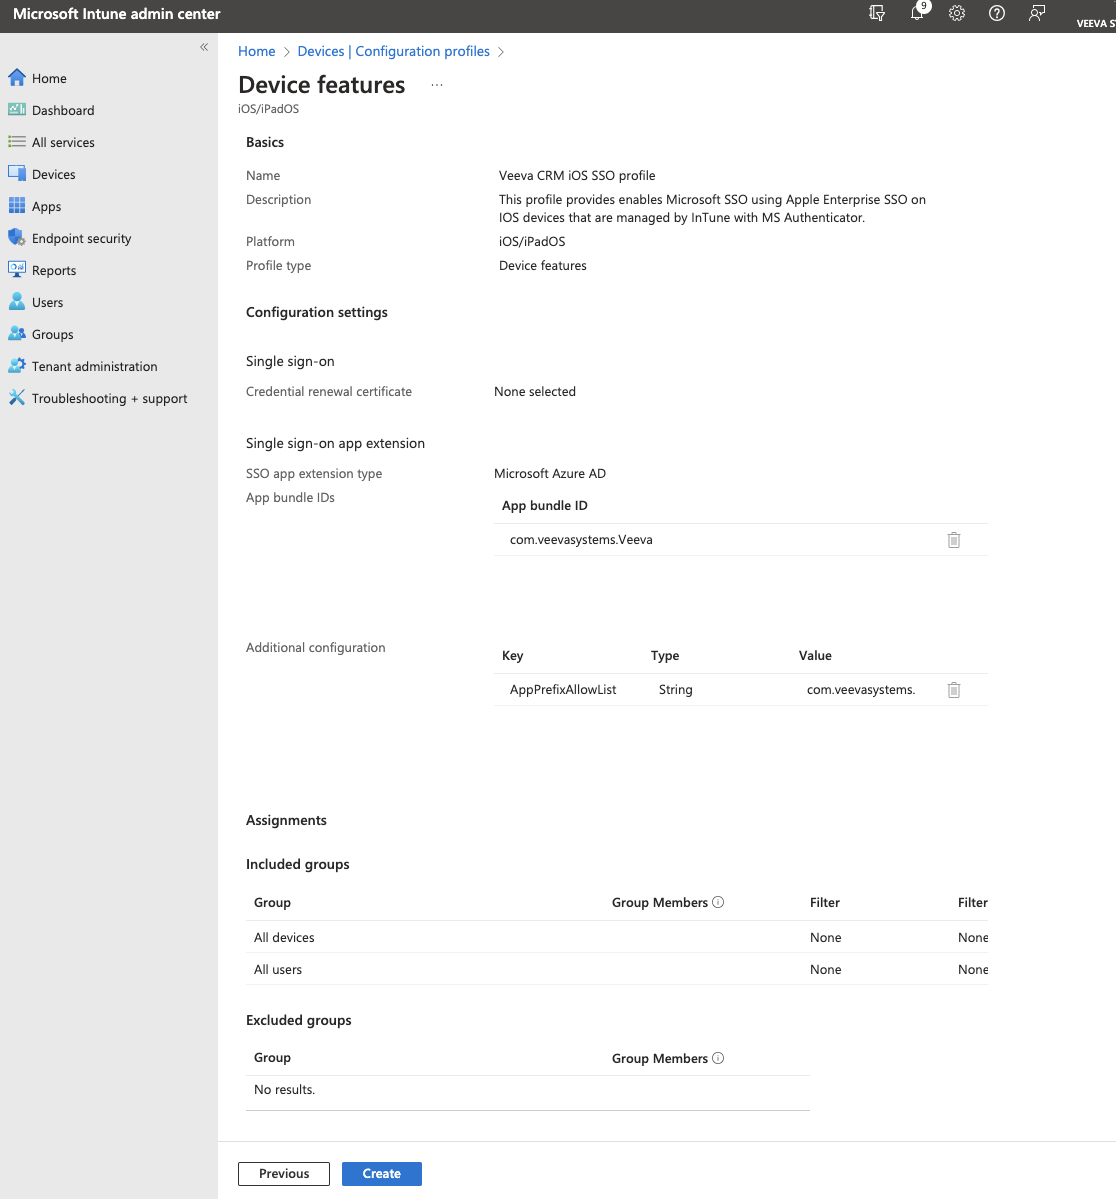Select the All devices group row
The width and height of the screenshot is (1116, 1199).
pyautogui.click(x=284, y=938)
